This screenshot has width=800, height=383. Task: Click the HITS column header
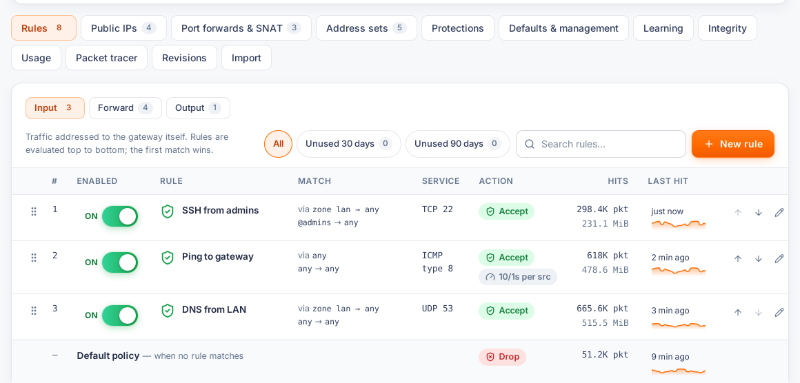(x=618, y=181)
